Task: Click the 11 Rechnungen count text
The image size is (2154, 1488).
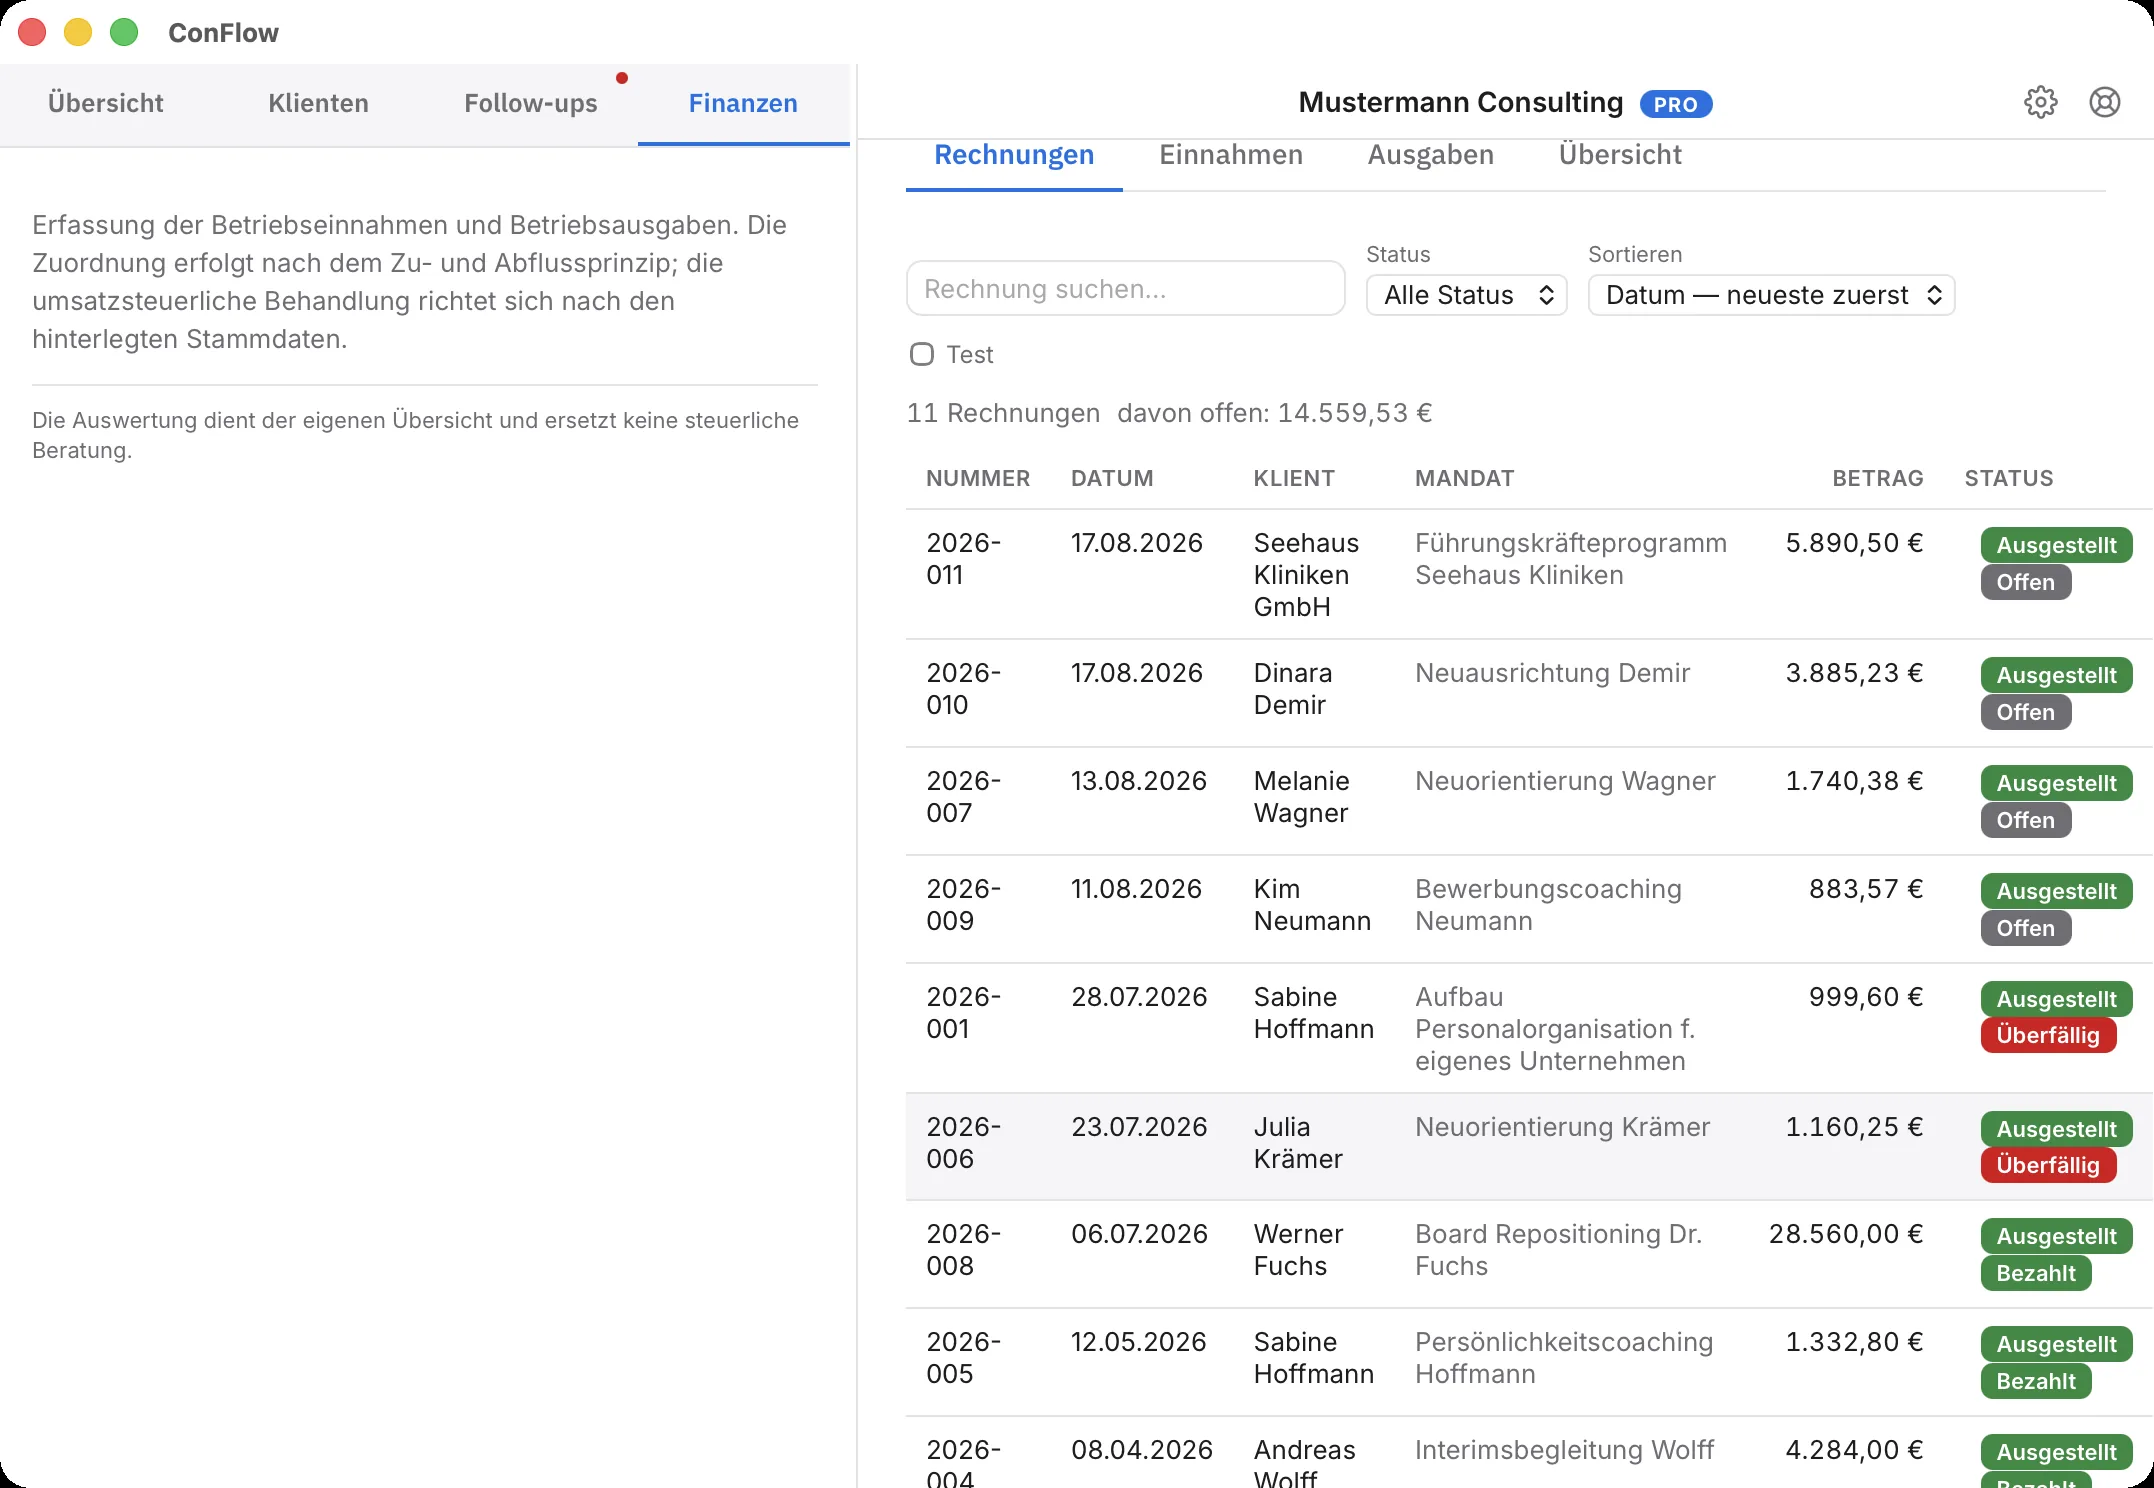Action: click(x=1003, y=413)
